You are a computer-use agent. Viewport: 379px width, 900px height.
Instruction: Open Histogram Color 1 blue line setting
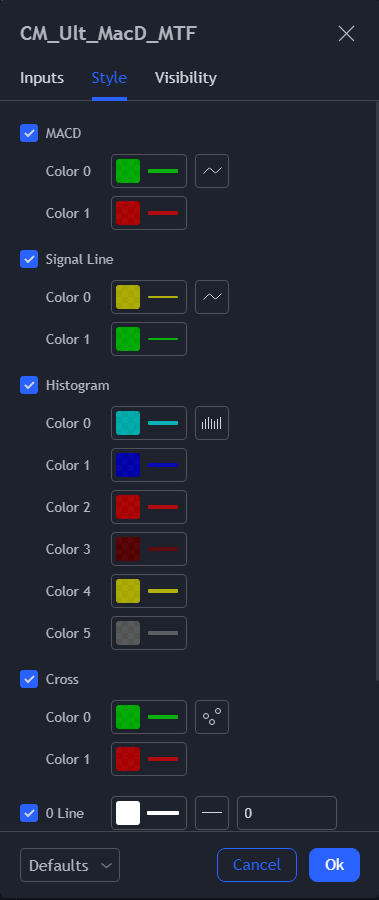[149, 465]
